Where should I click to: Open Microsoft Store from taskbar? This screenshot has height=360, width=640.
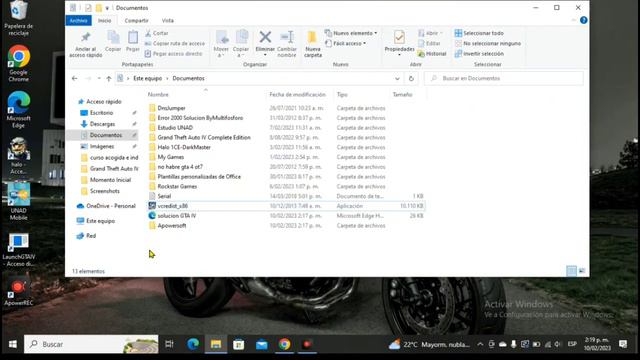point(239,344)
